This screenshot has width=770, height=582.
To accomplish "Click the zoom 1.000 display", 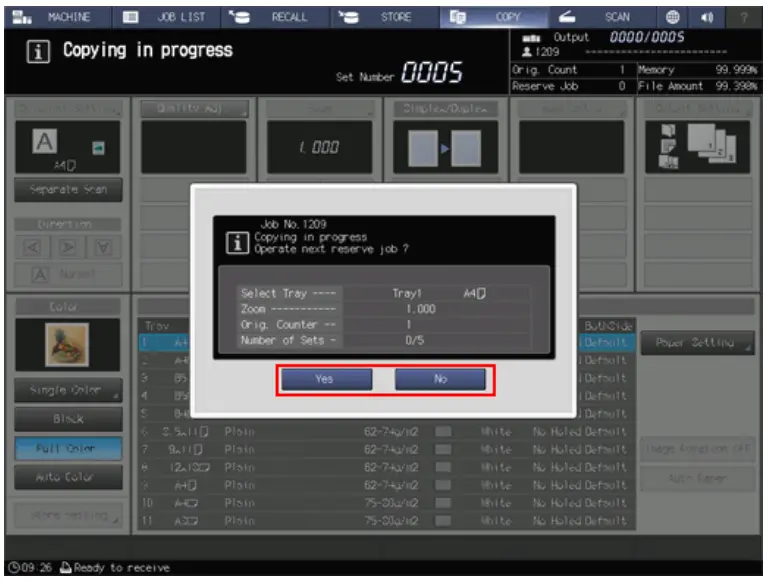I will pos(319,147).
